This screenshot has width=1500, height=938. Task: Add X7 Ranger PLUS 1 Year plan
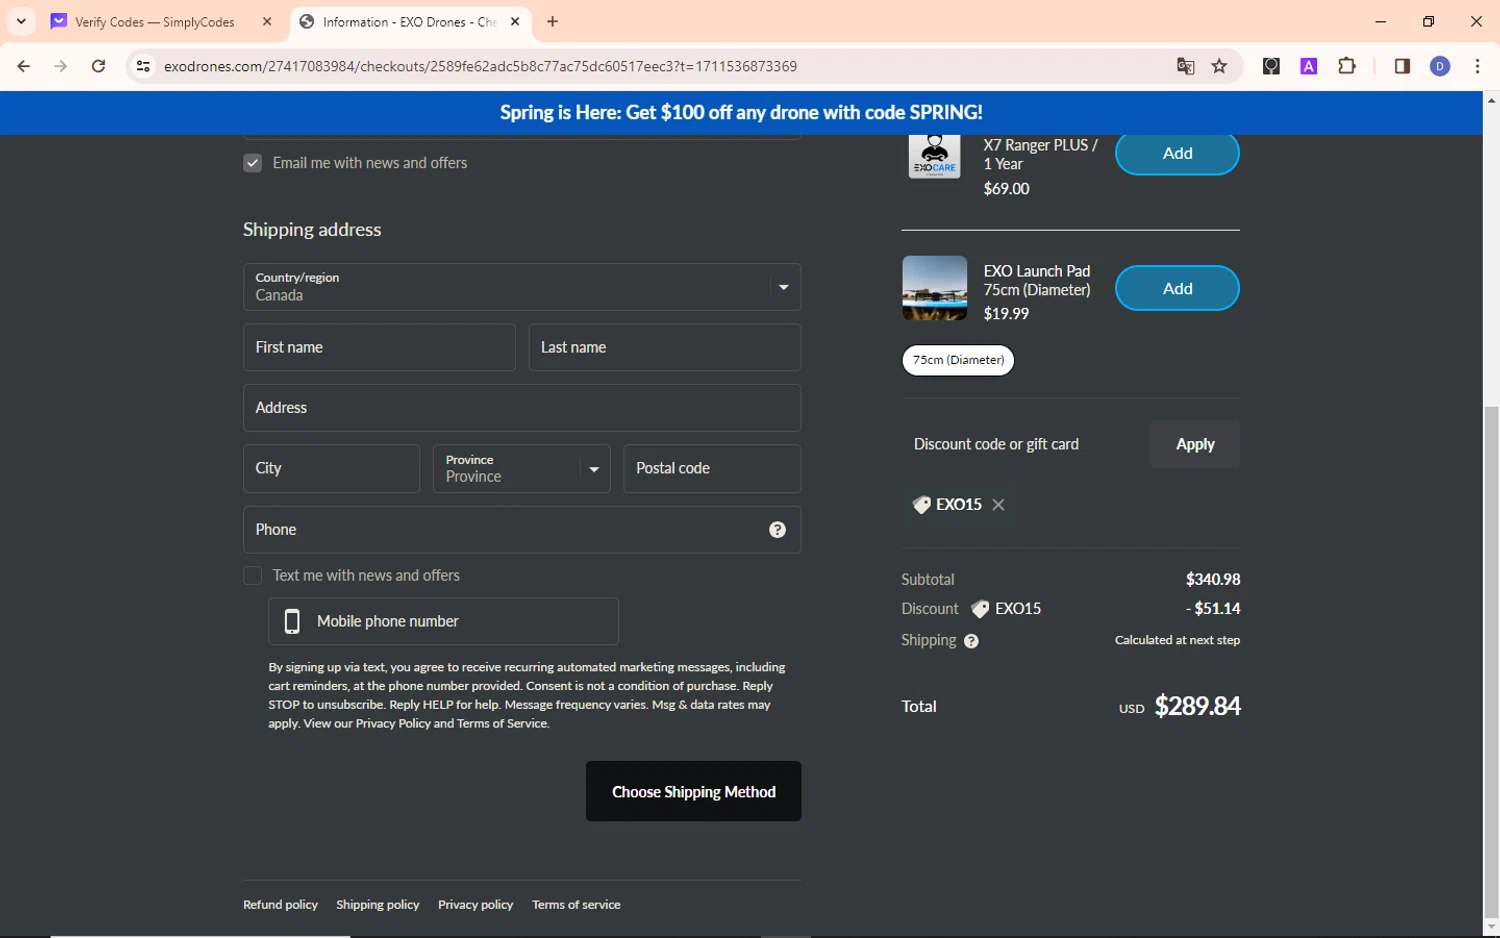1177,153
